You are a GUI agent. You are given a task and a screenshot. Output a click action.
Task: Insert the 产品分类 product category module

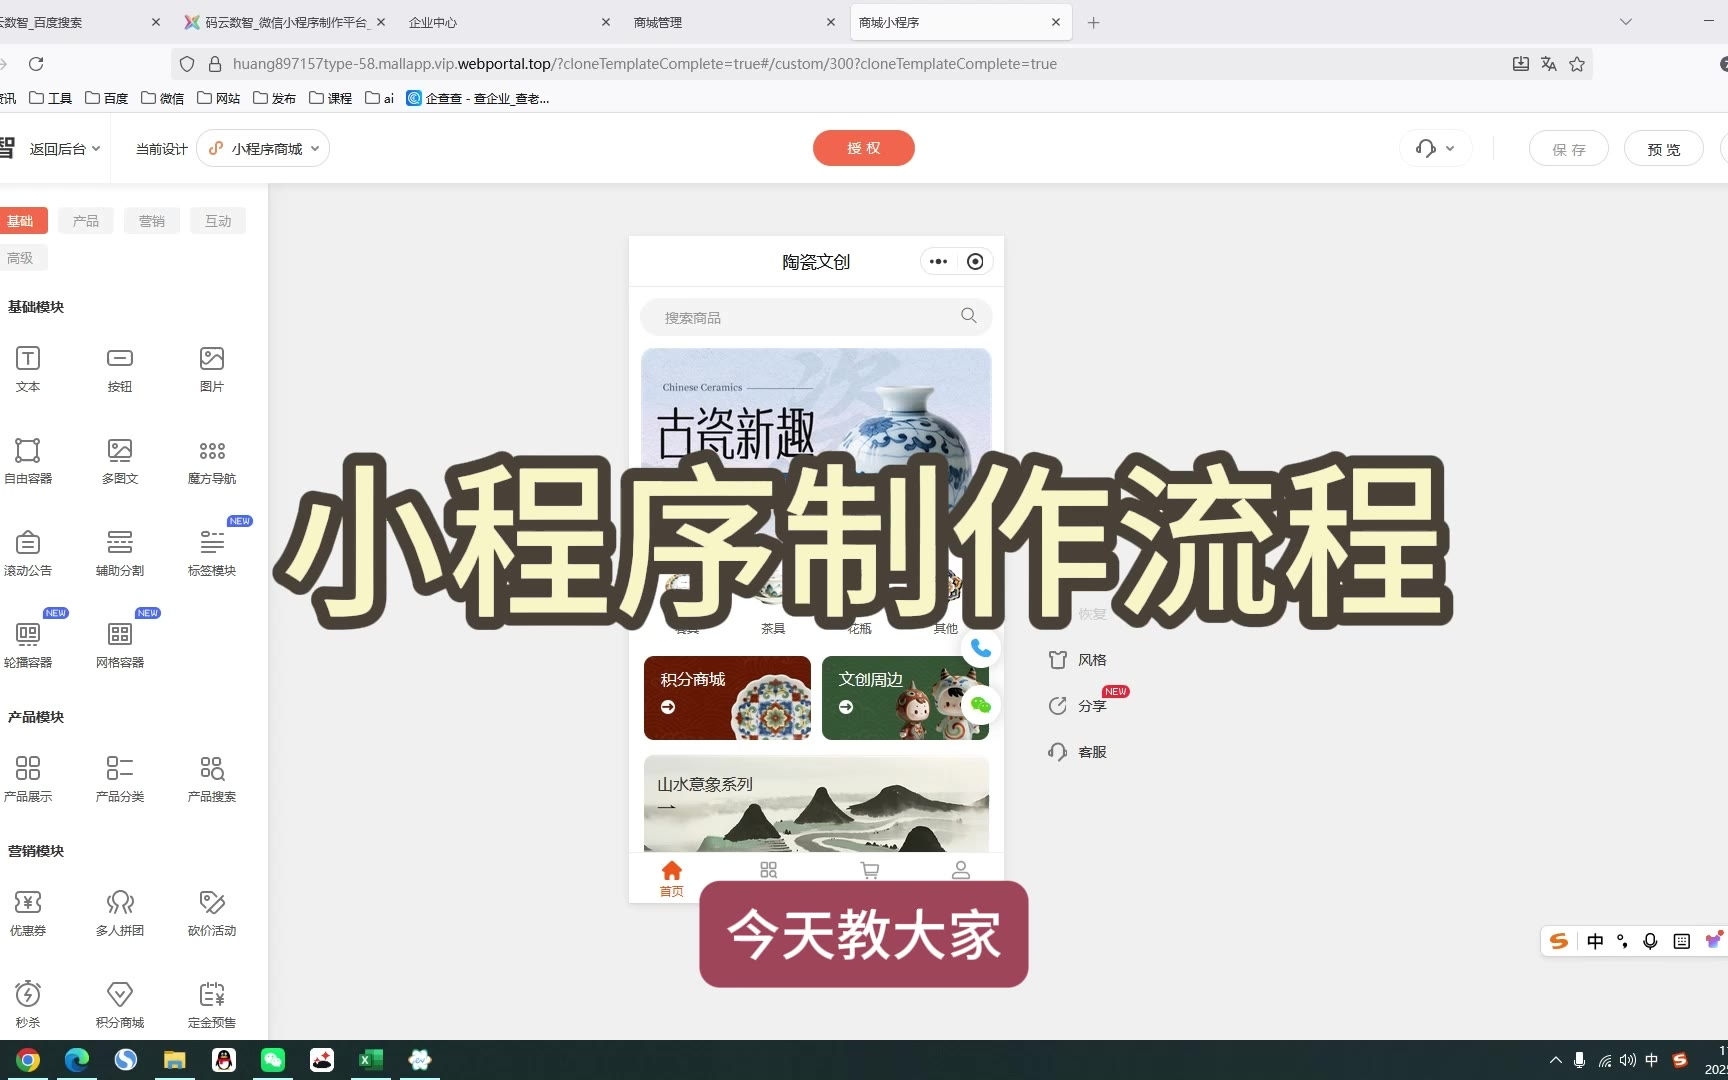[x=120, y=779]
